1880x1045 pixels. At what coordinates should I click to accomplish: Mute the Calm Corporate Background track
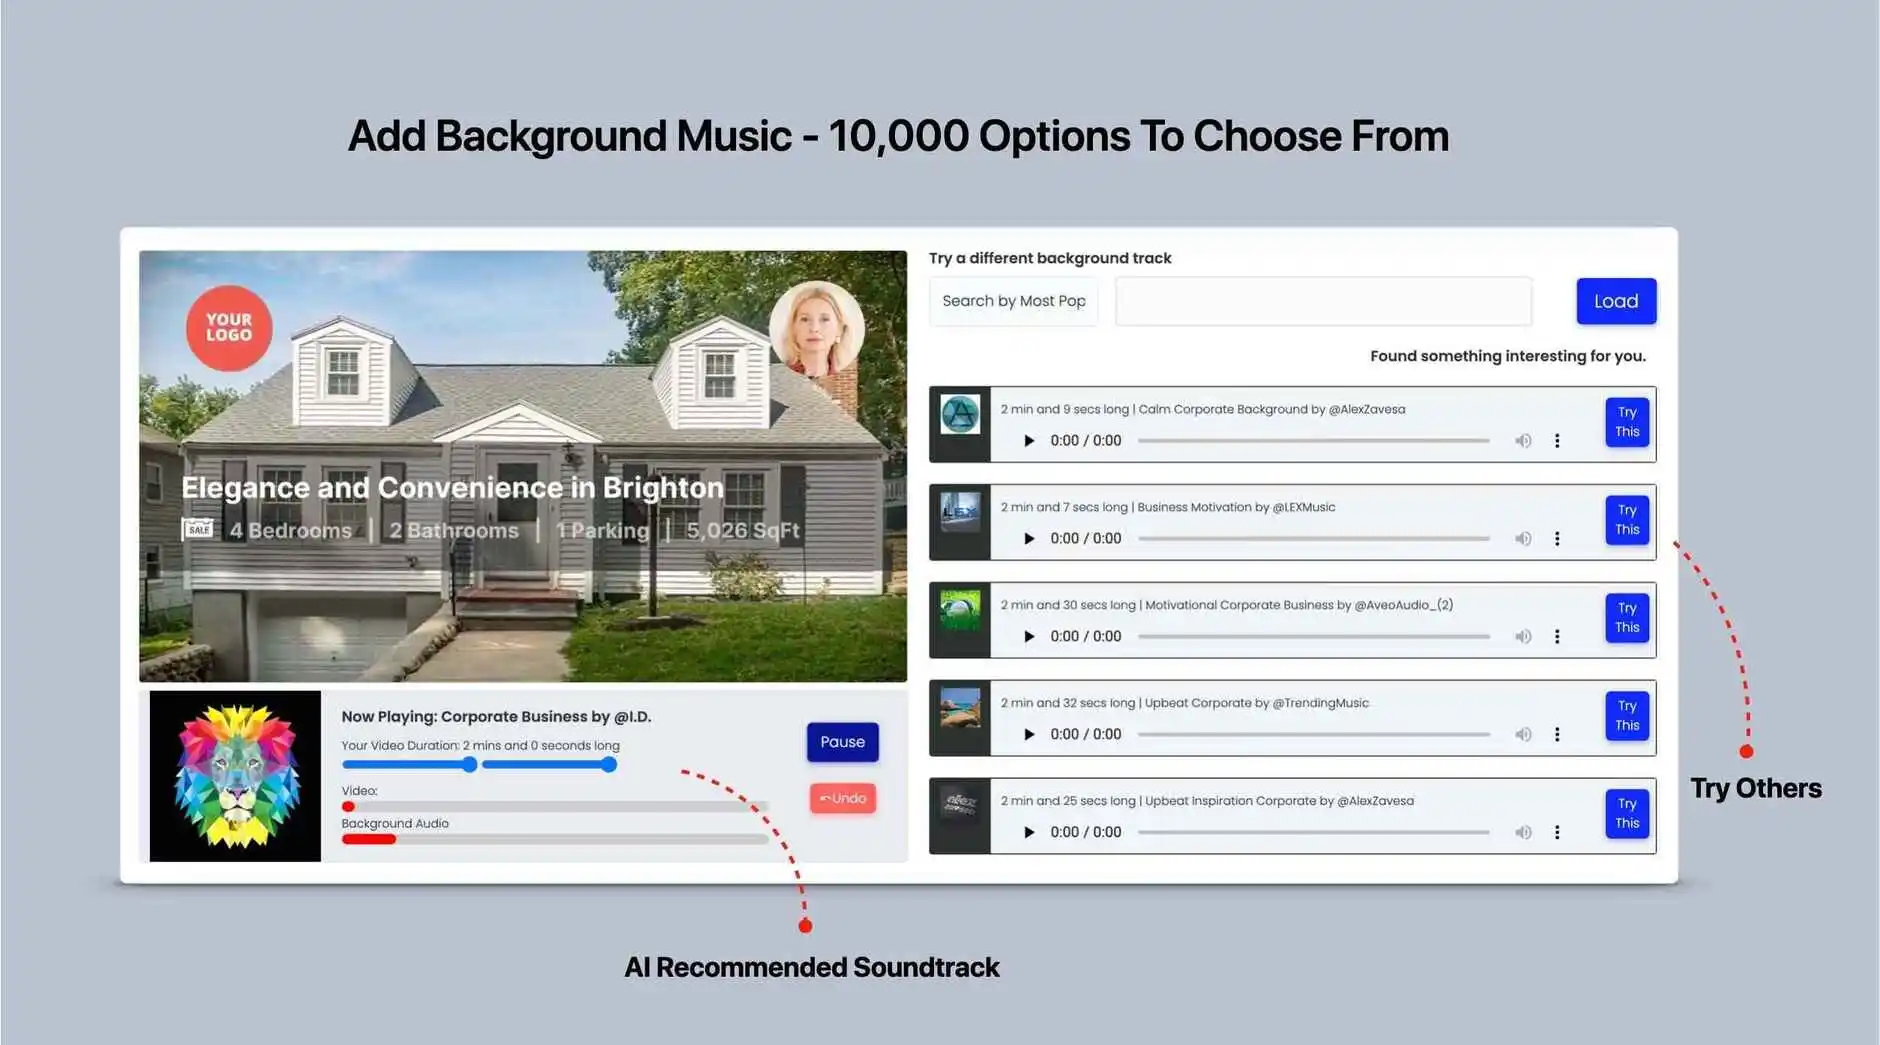(1523, 440)
